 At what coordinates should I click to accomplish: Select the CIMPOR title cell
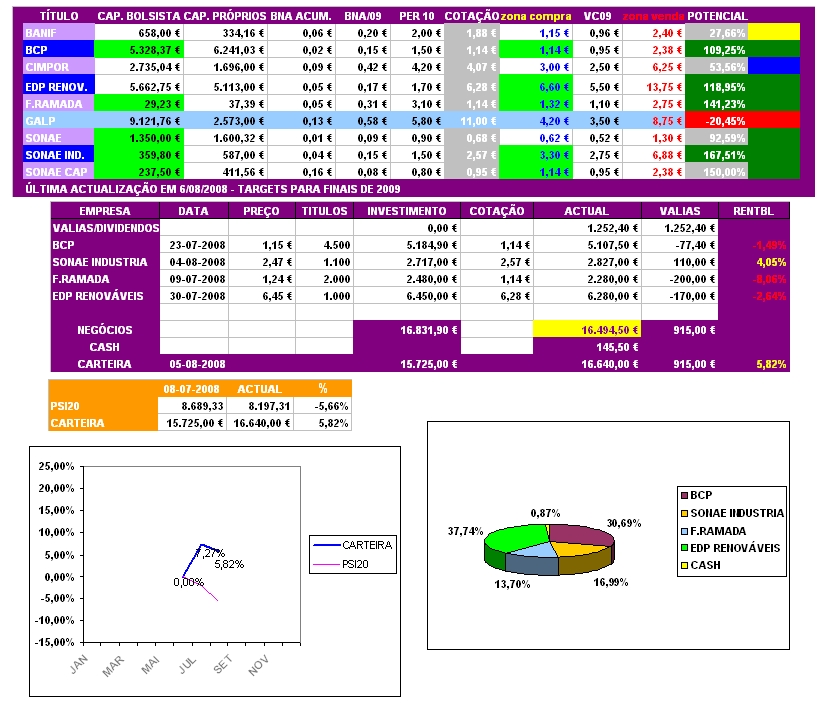(x=59, y=67)
